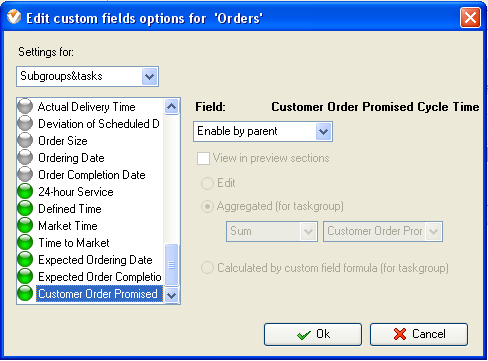This screenshot has width=488, height=361.
Task: Click field list scrollbar down arrow
Action: point(172,295)
